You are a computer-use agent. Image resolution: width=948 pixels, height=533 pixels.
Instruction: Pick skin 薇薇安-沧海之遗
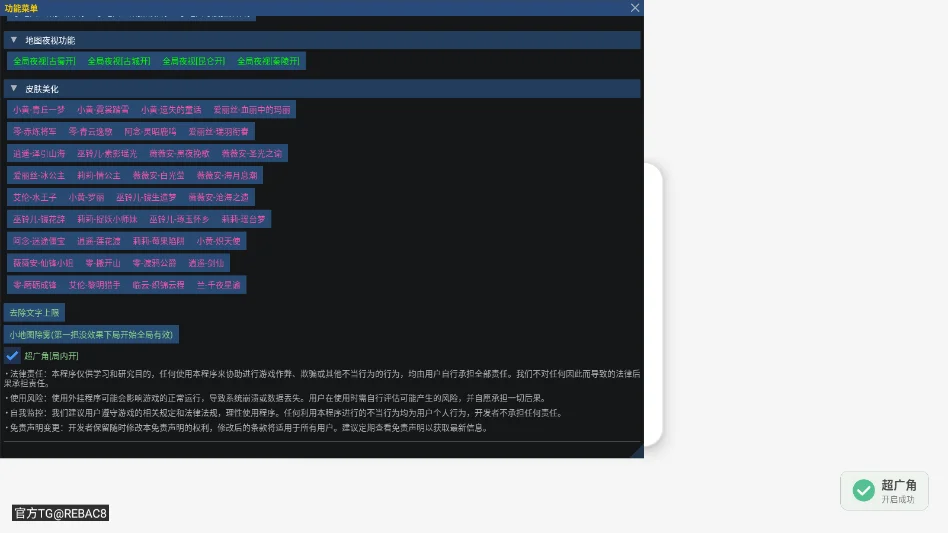tap(219, 197)
